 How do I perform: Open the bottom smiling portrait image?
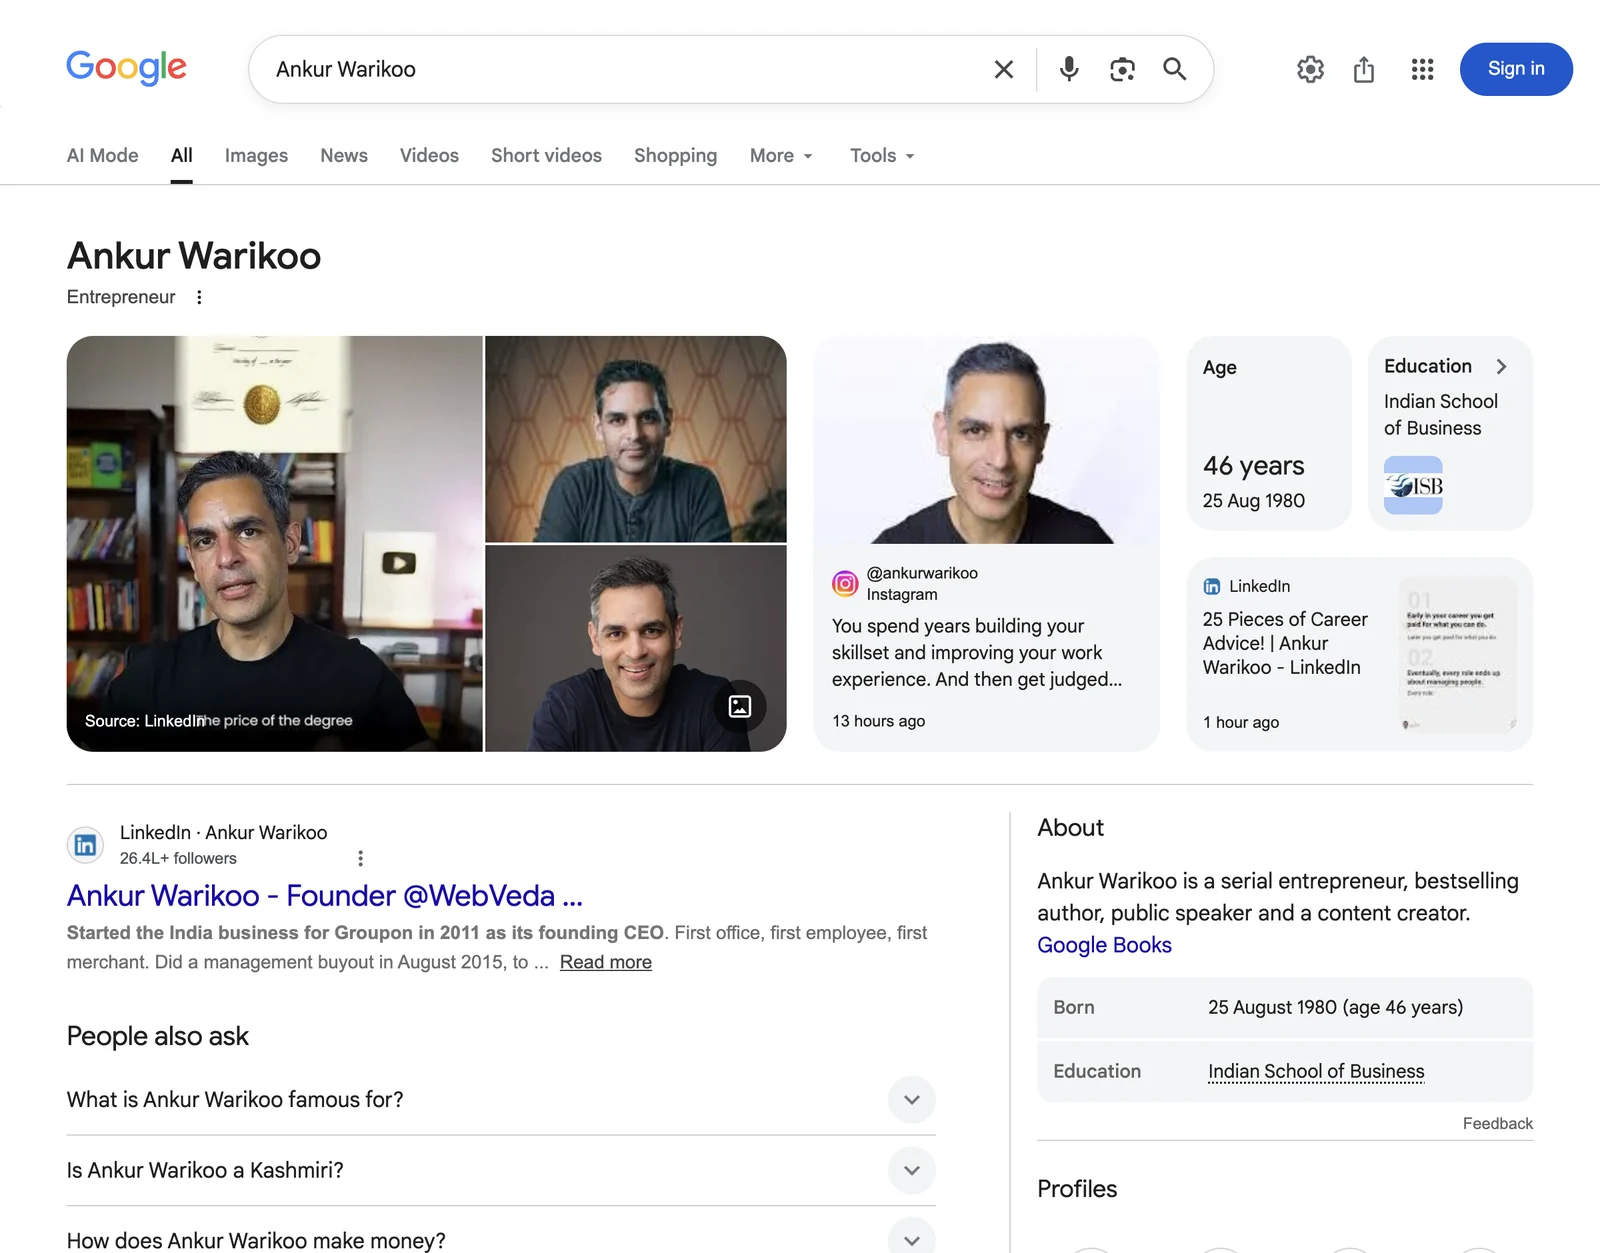[636, 649]
